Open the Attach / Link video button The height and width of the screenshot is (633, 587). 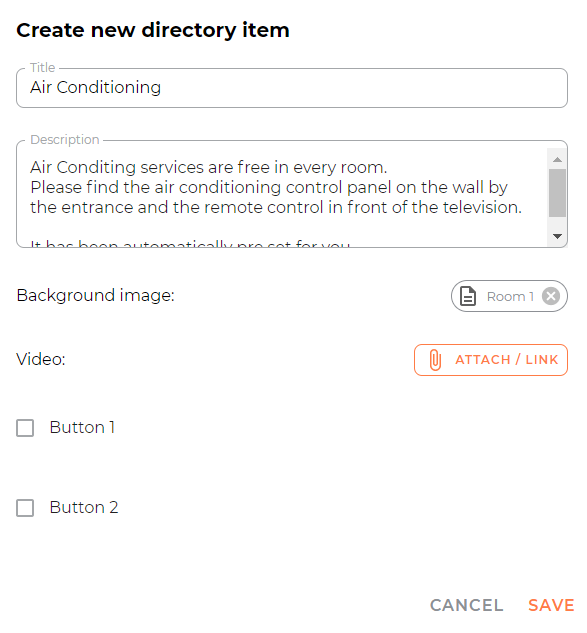(491, 360)
